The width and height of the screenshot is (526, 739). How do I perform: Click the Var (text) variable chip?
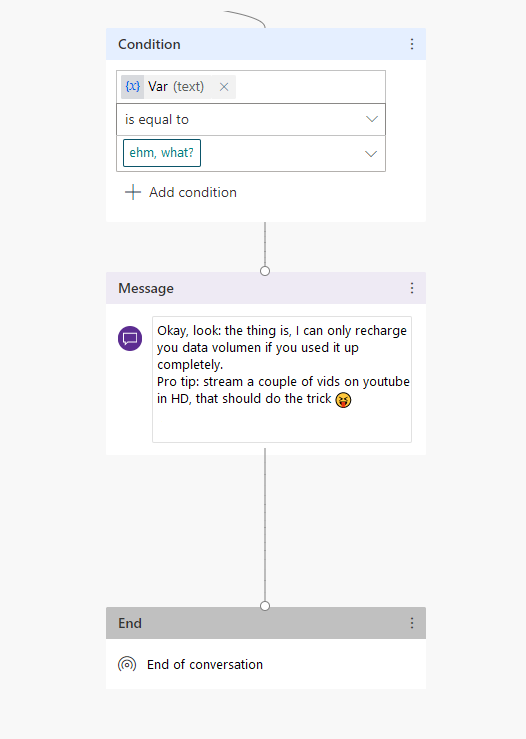pos(178,87)
